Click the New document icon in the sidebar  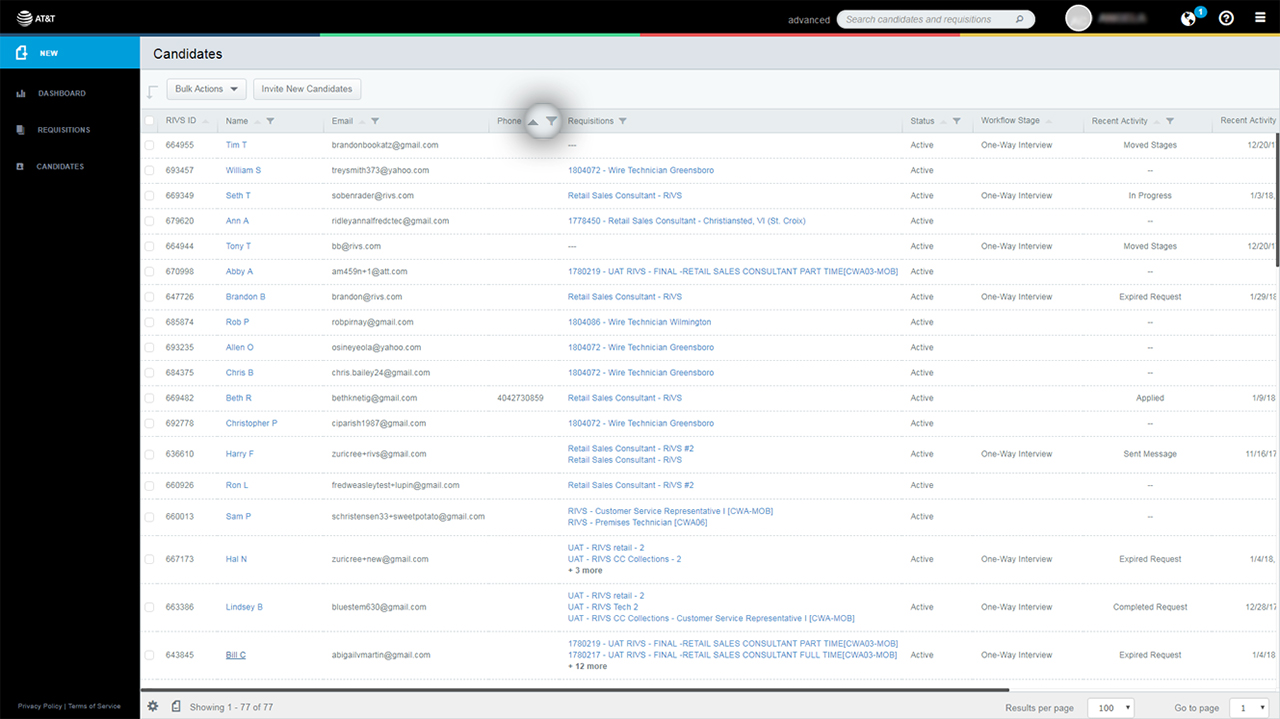[x=20, y=53]
